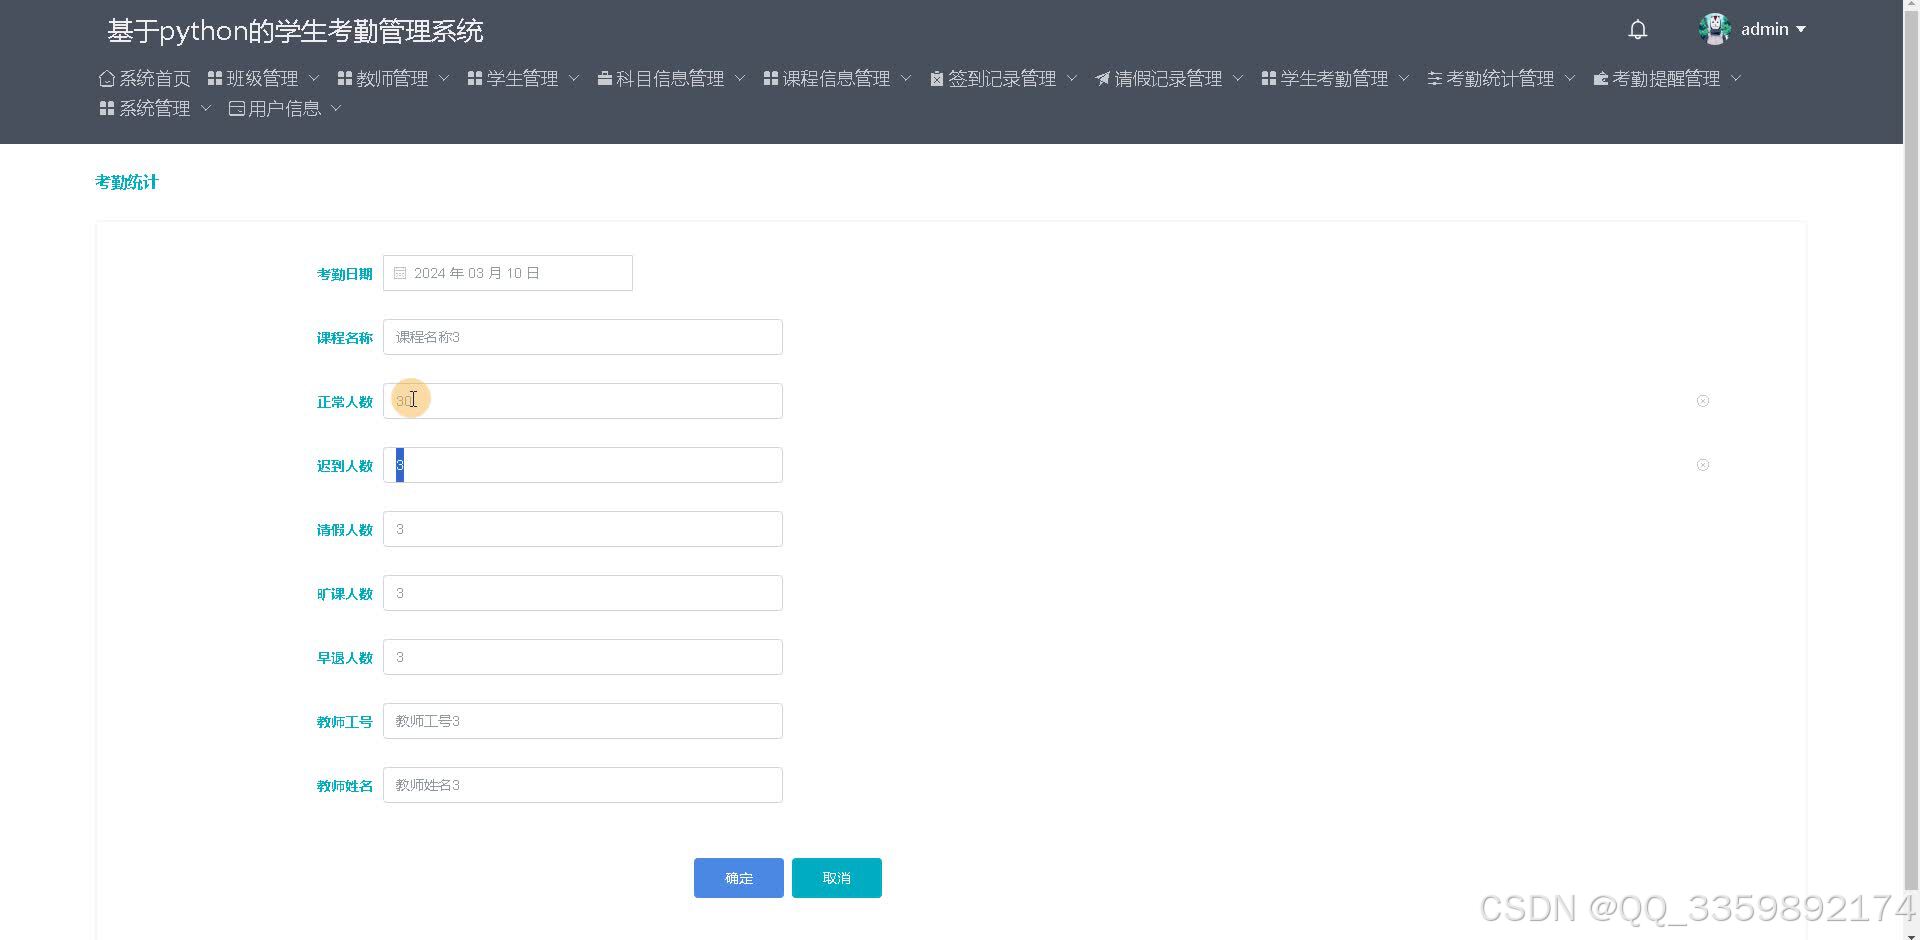Click the calendar icon in 考勤日期 field

[400, 273]
